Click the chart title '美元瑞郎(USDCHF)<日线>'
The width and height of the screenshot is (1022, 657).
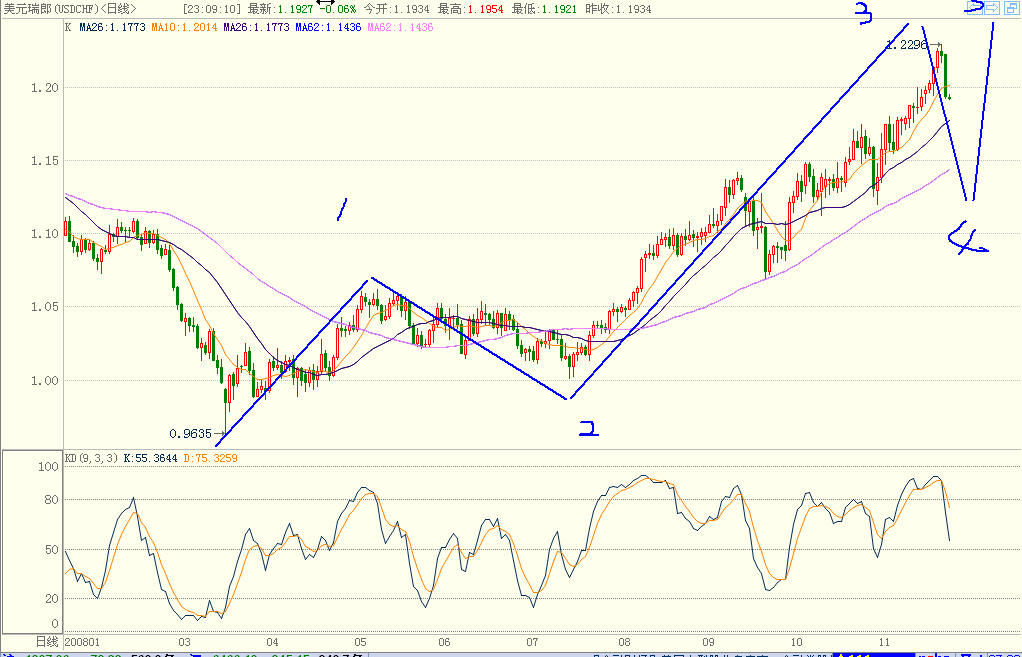(70, 9)
